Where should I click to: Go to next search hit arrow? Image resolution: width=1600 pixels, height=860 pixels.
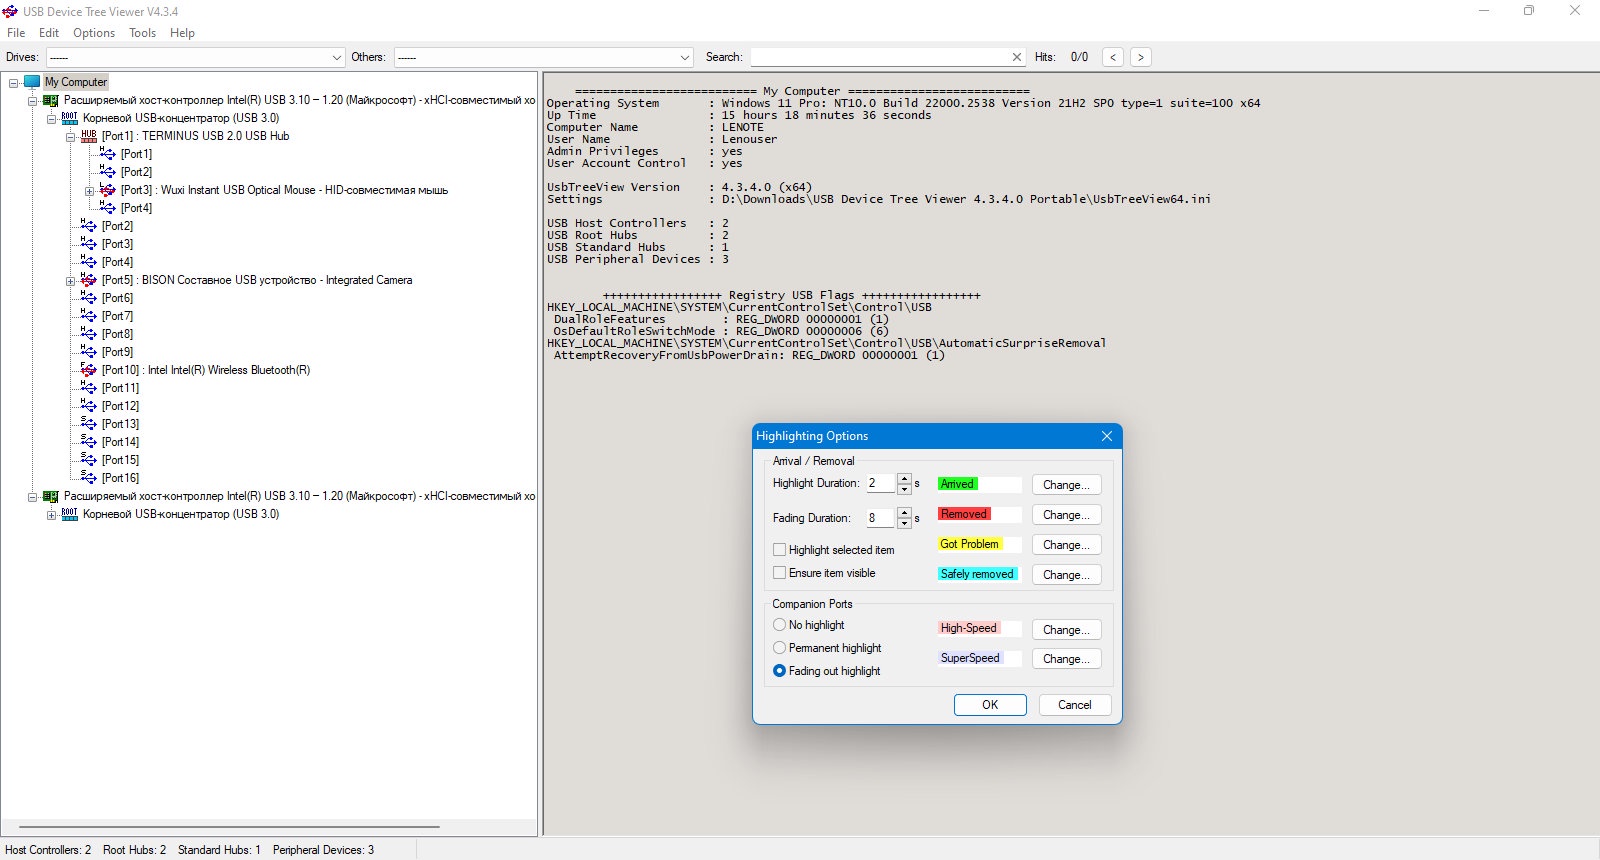tap(1140, 57)
